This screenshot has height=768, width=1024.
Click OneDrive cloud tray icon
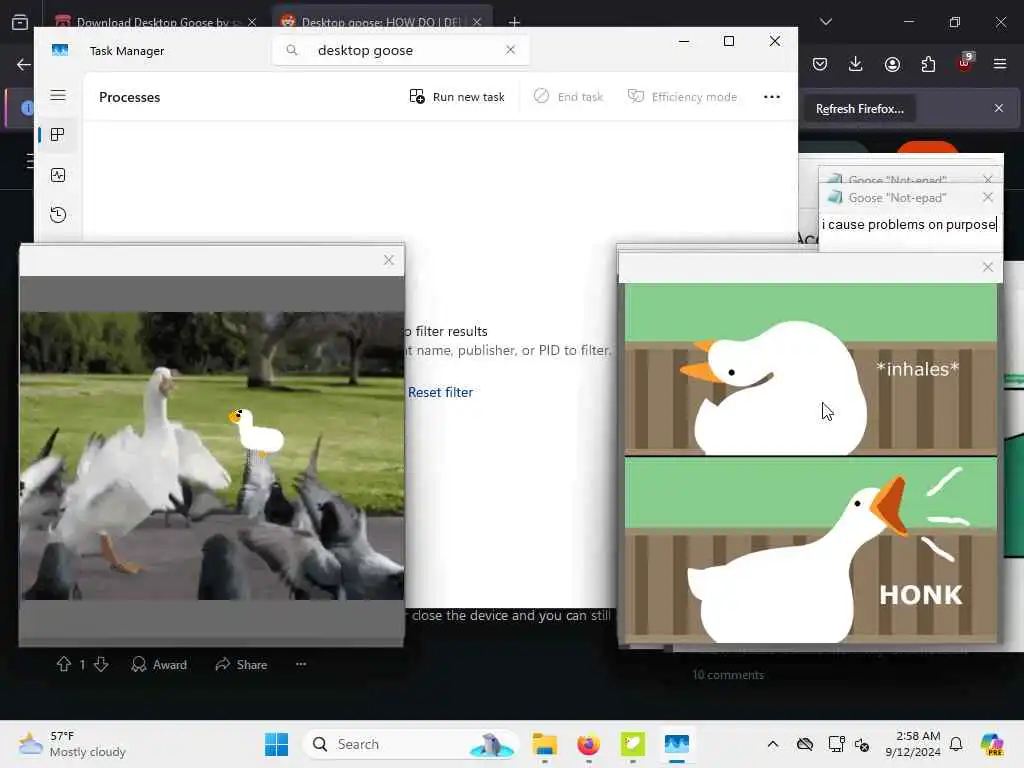point(805,744)
